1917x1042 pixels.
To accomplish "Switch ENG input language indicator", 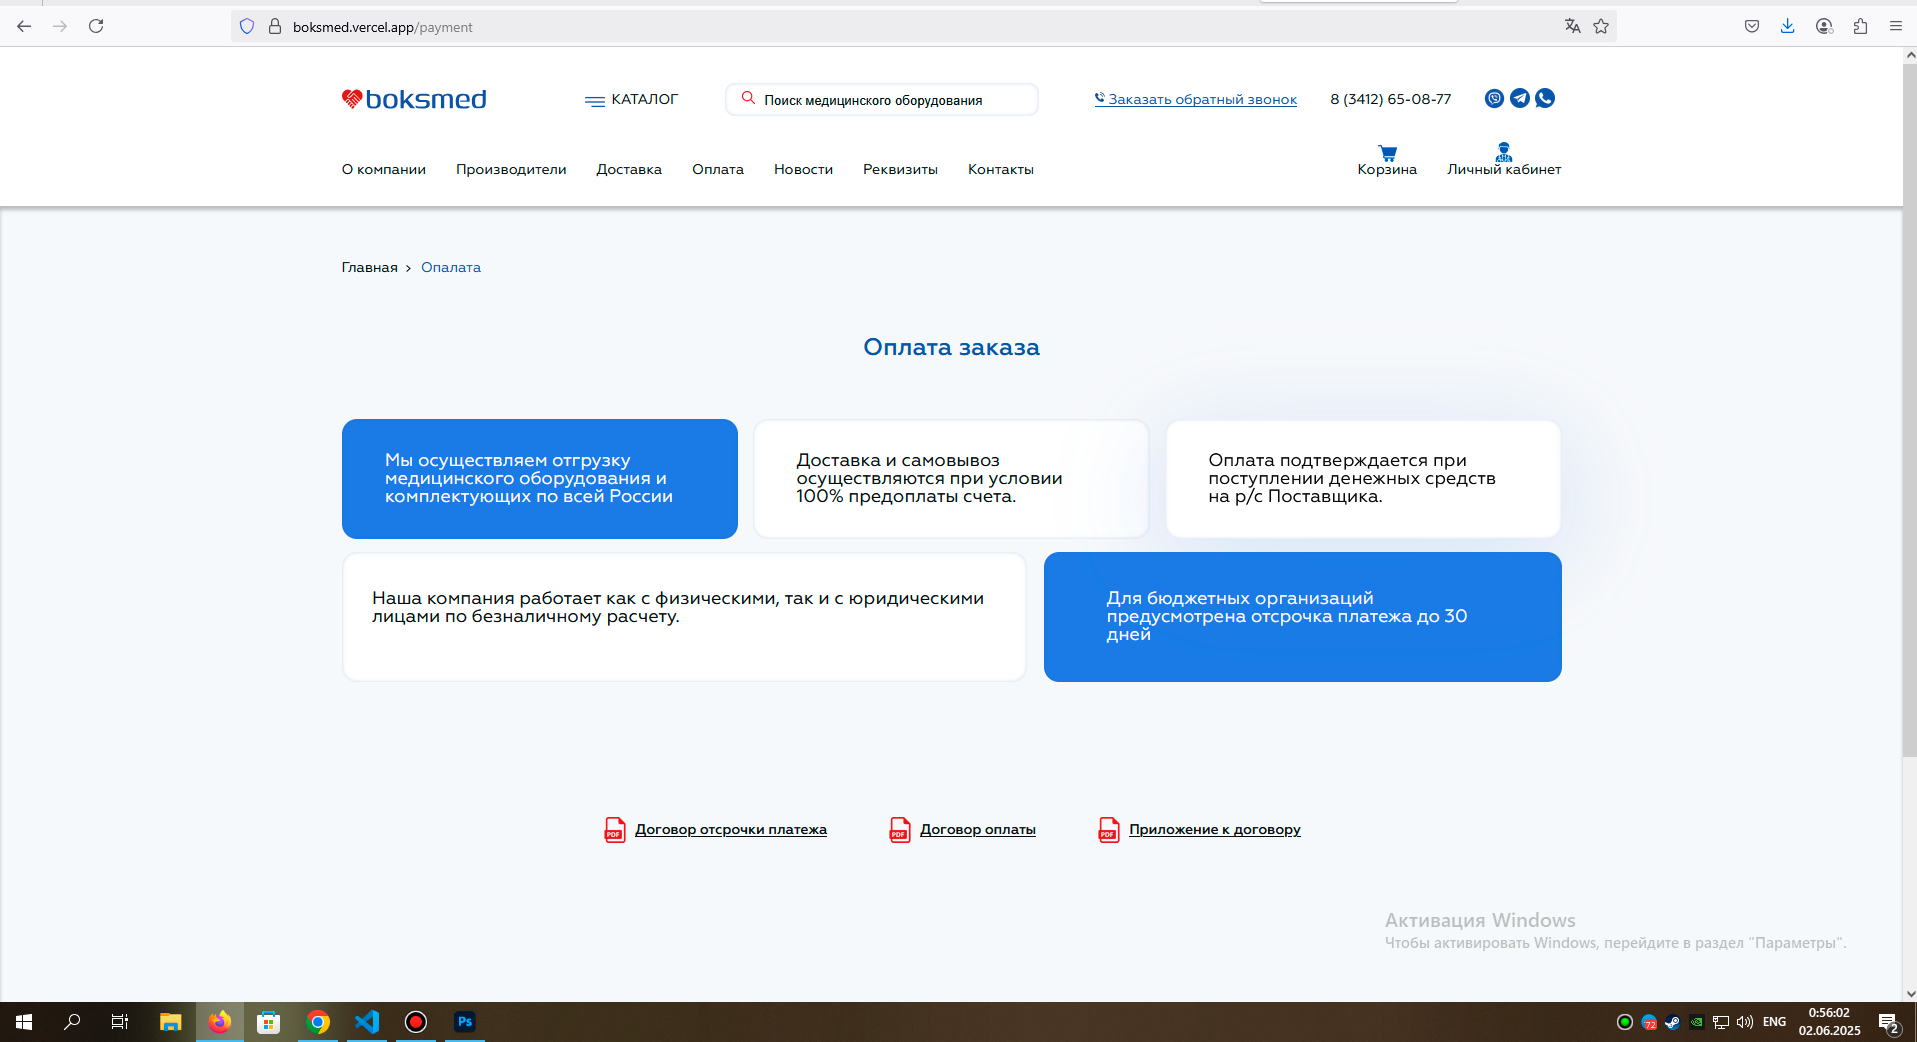I will (1774, 1022).
